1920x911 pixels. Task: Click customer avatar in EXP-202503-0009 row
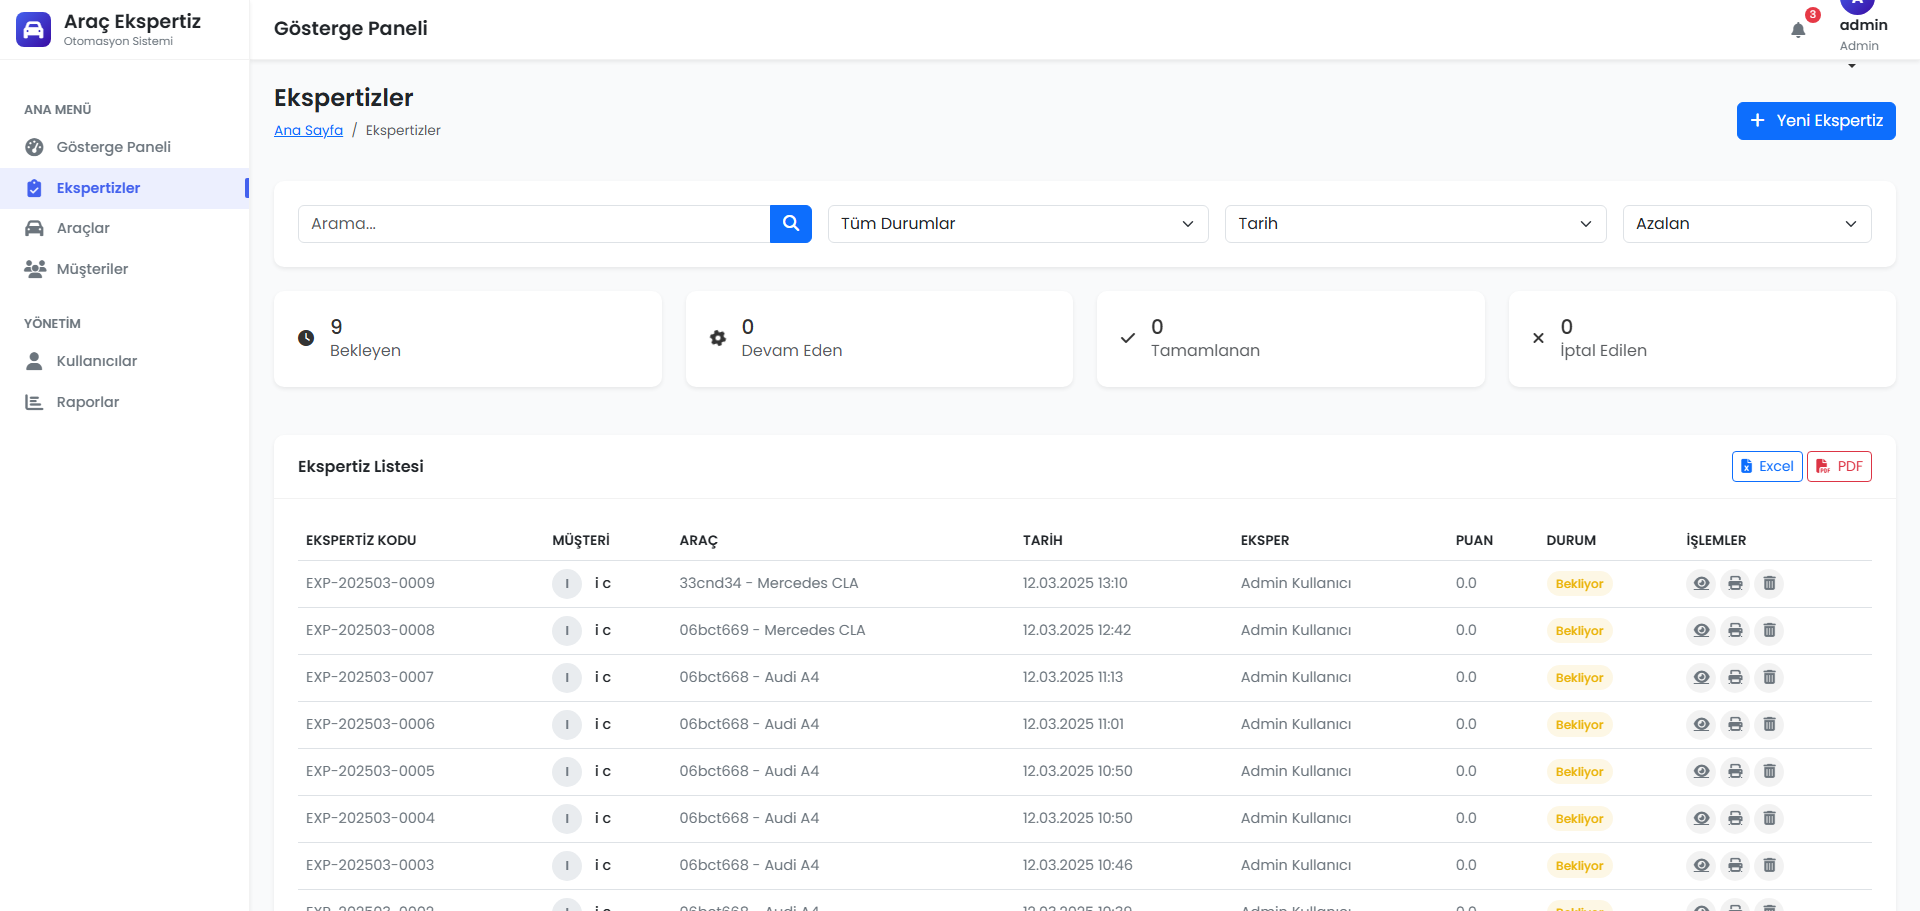click(567, 584)
